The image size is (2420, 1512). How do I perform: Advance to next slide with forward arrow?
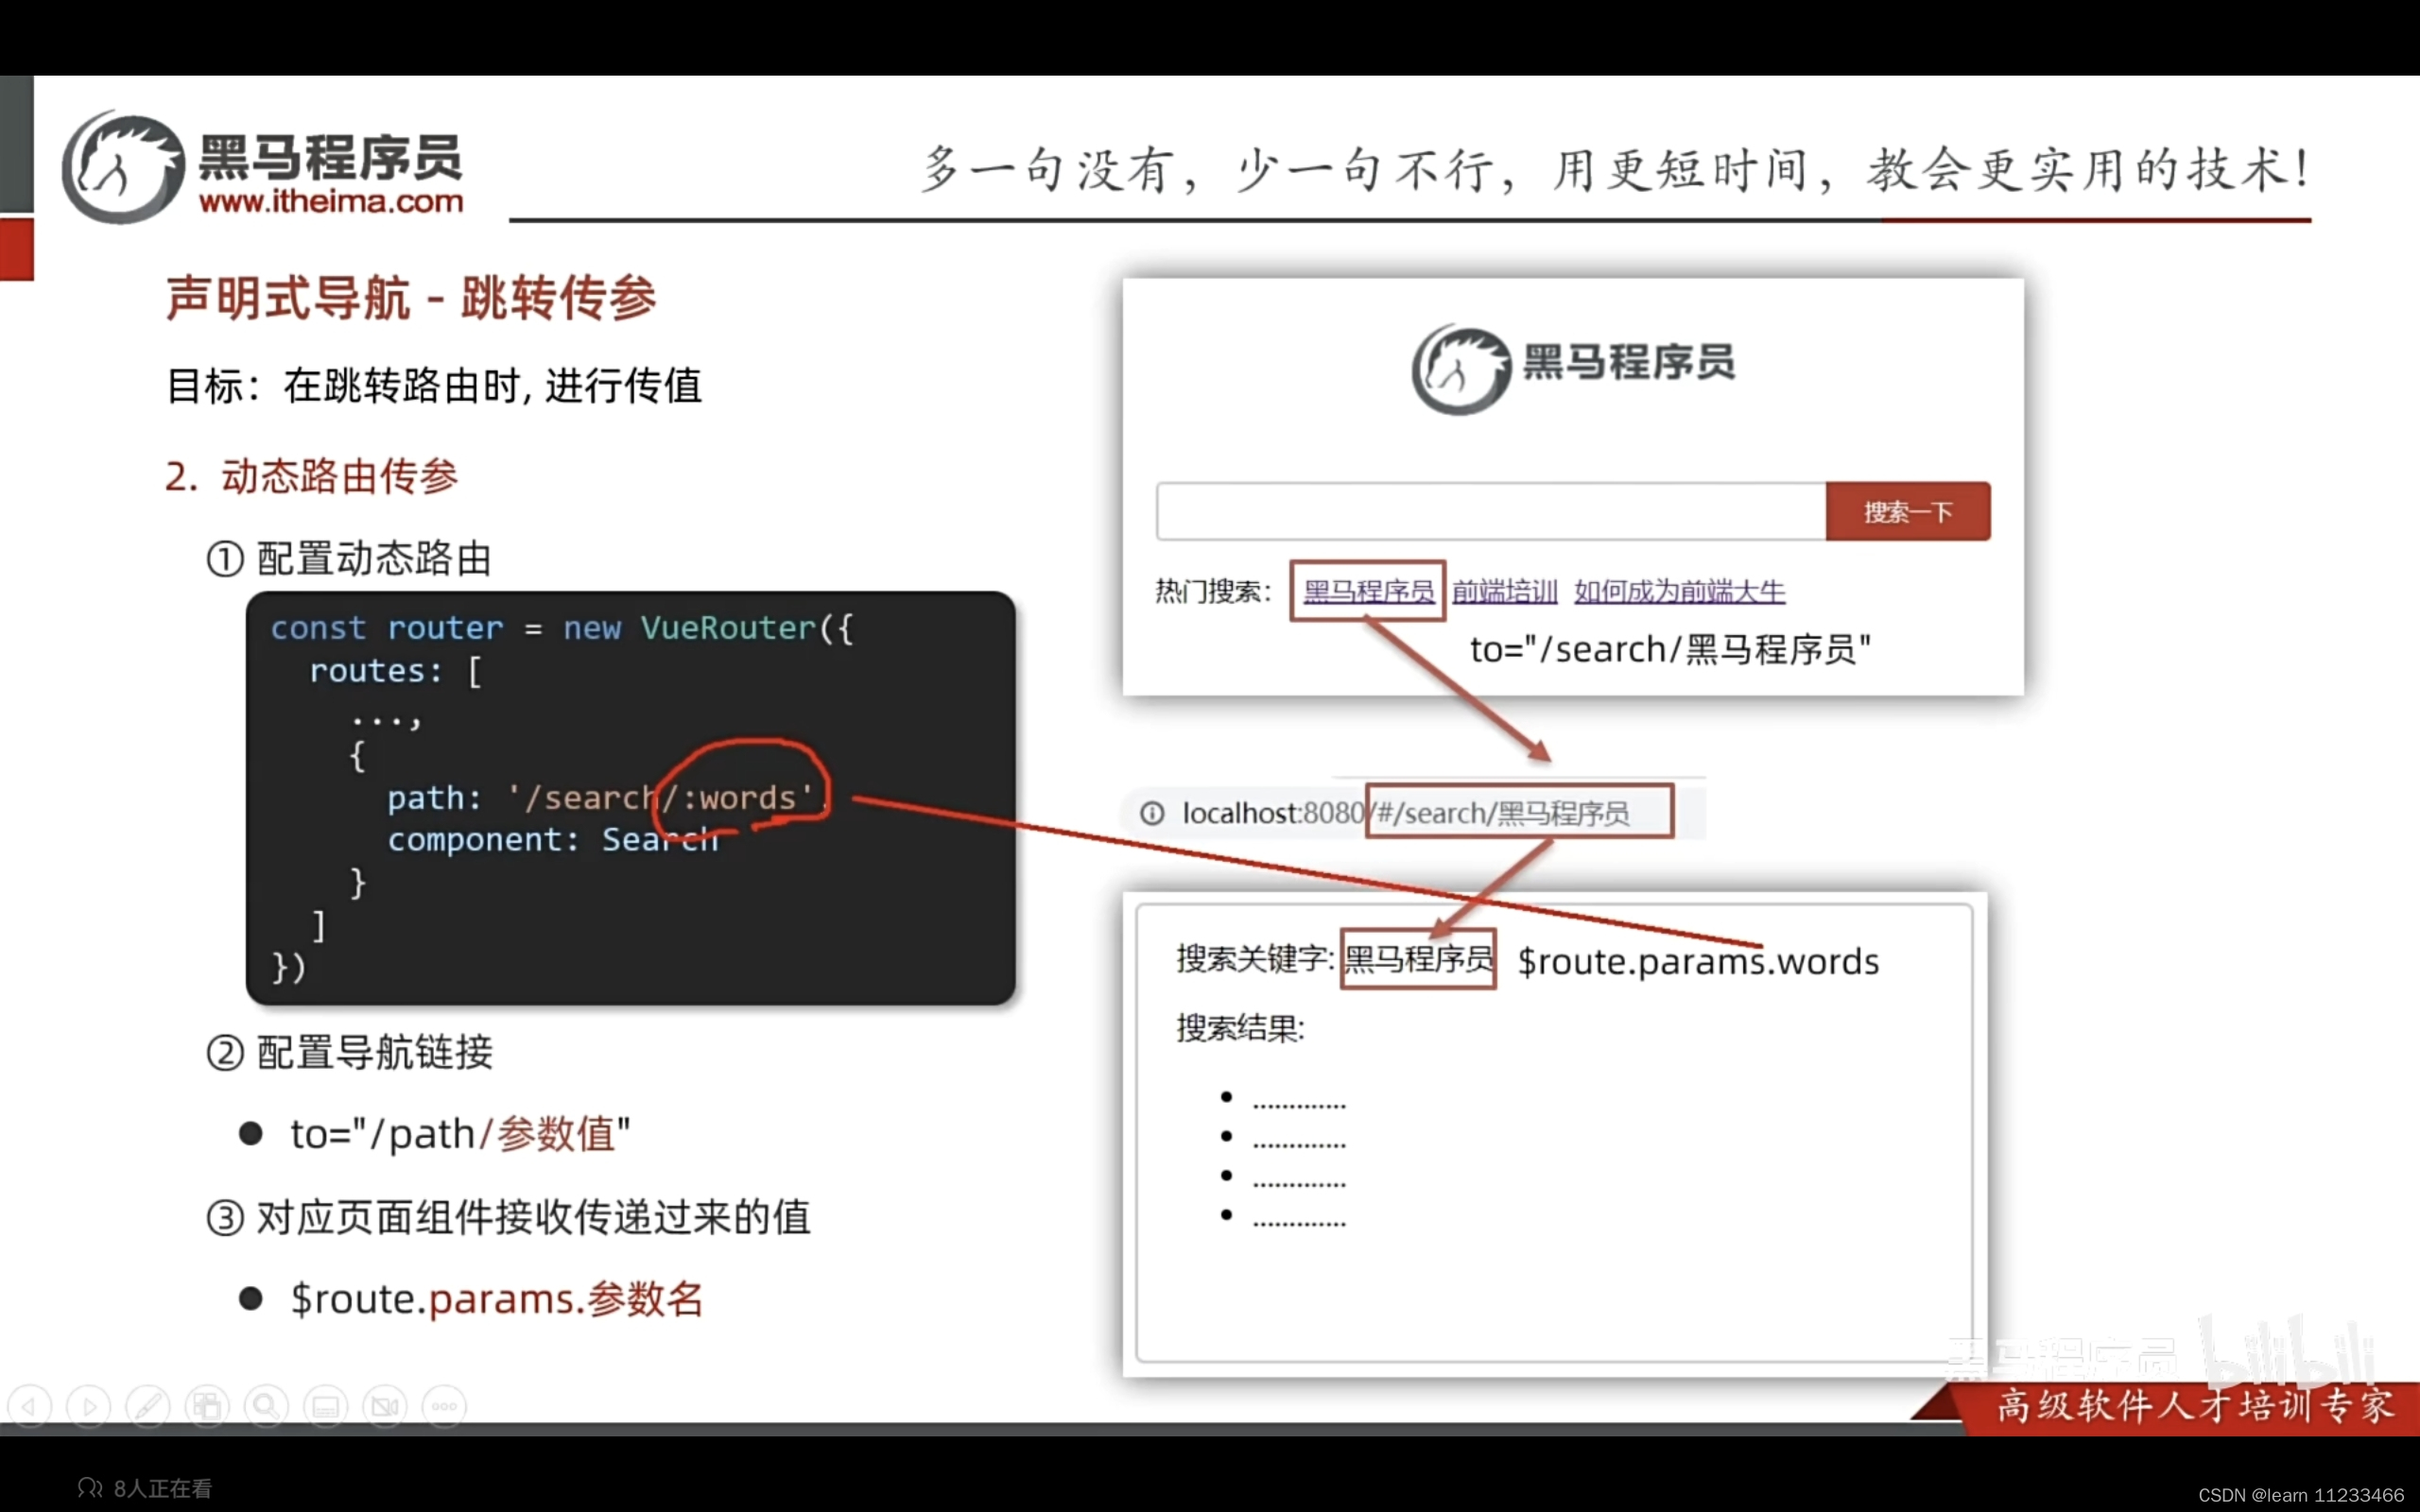(89, 1406)
